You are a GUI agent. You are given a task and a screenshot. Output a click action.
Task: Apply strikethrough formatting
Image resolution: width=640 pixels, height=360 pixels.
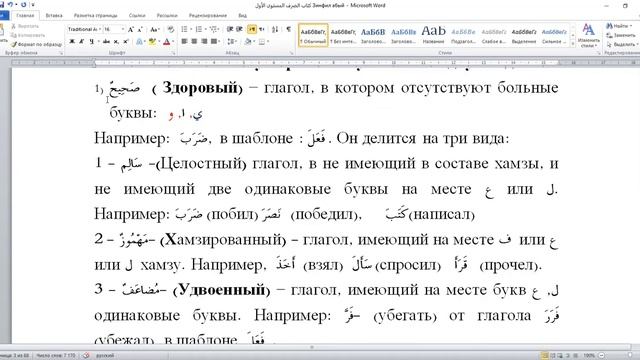point(106,41)
